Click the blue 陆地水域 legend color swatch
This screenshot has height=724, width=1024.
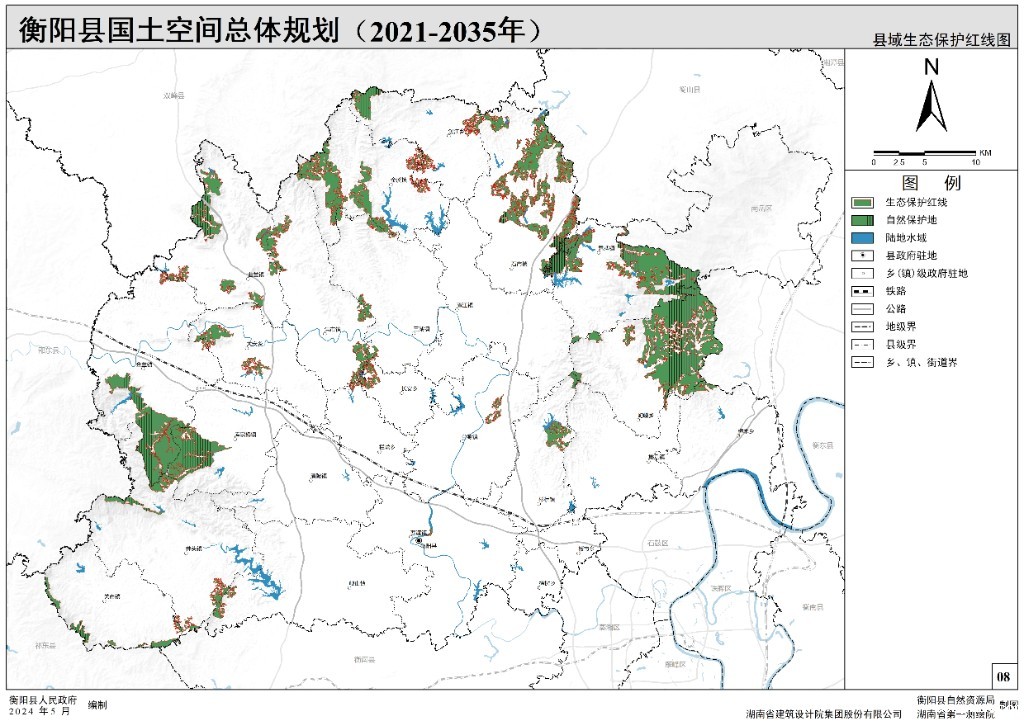864,238
